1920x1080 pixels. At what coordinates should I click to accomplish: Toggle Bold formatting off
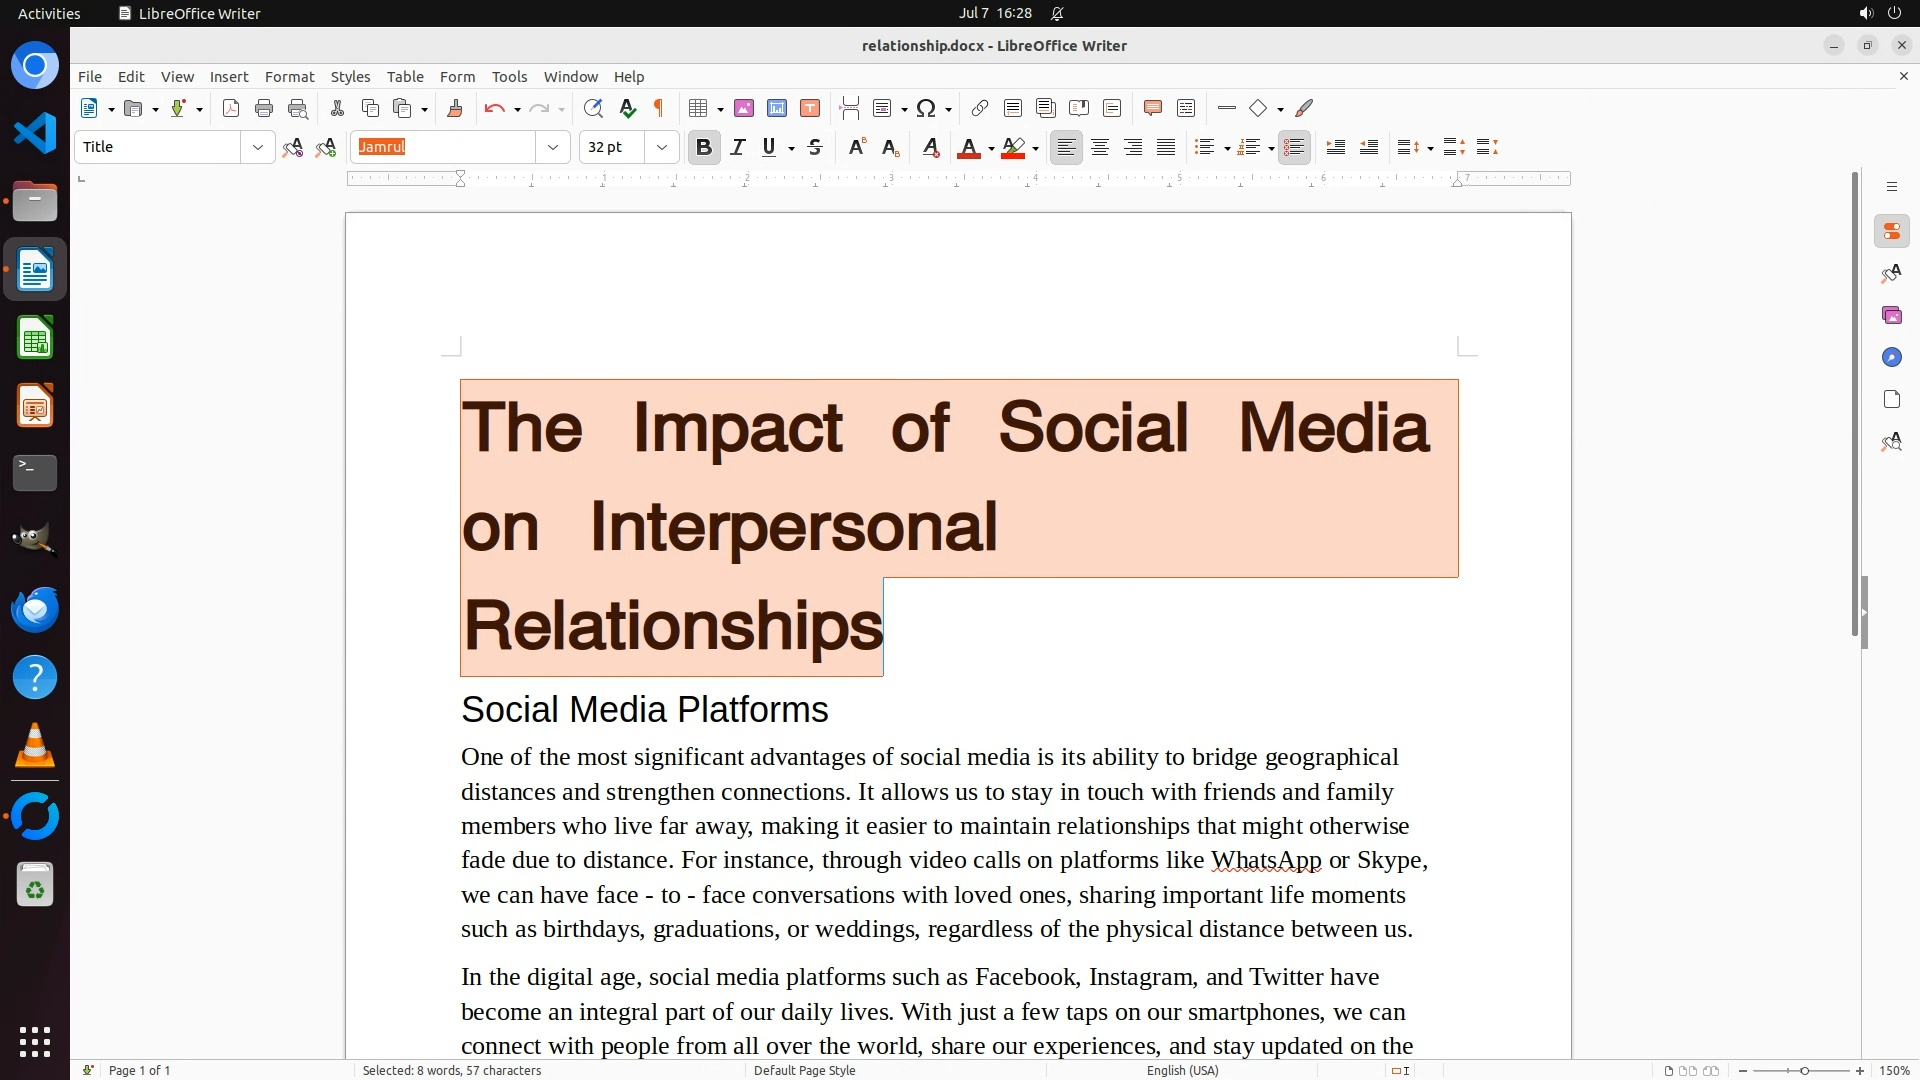click(704, 148)
